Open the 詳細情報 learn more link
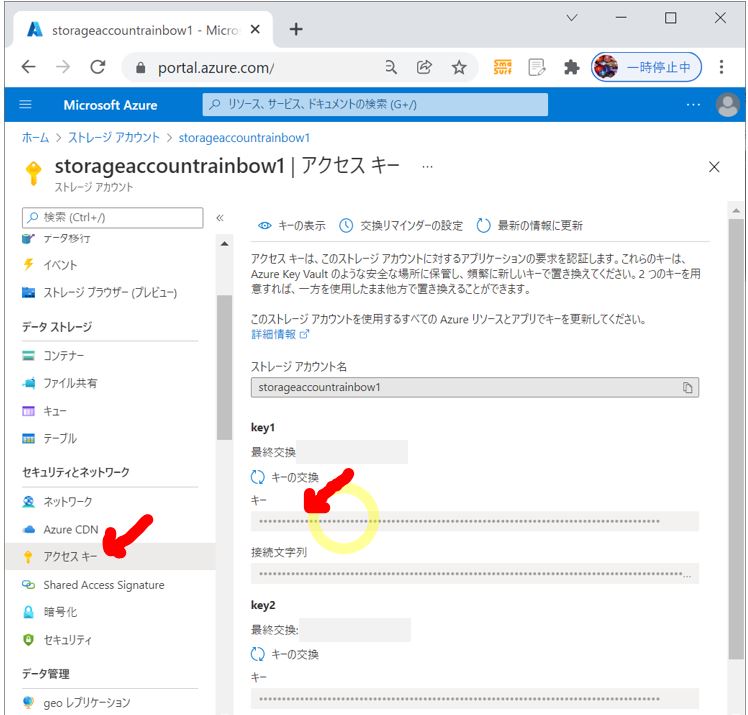The image size is (748, 715). 280,334
